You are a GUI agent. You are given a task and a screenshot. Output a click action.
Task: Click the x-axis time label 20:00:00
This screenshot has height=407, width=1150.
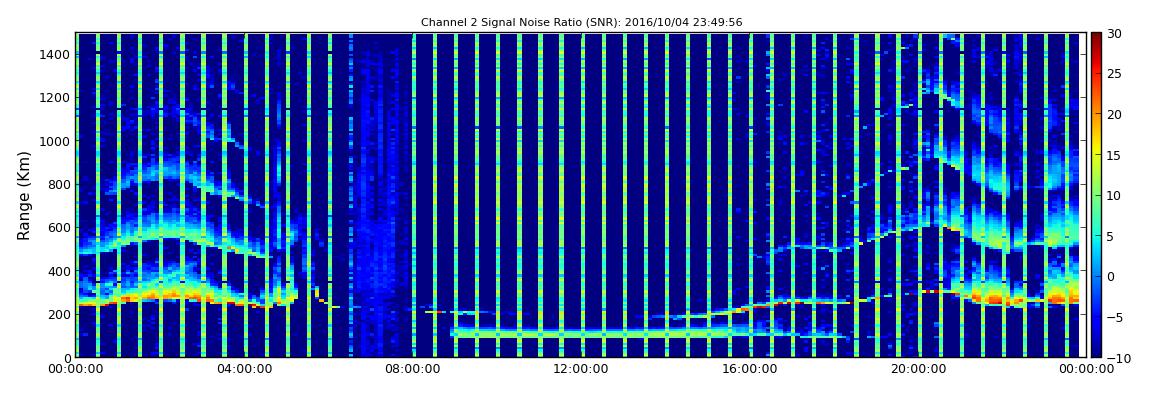point(916,370)
